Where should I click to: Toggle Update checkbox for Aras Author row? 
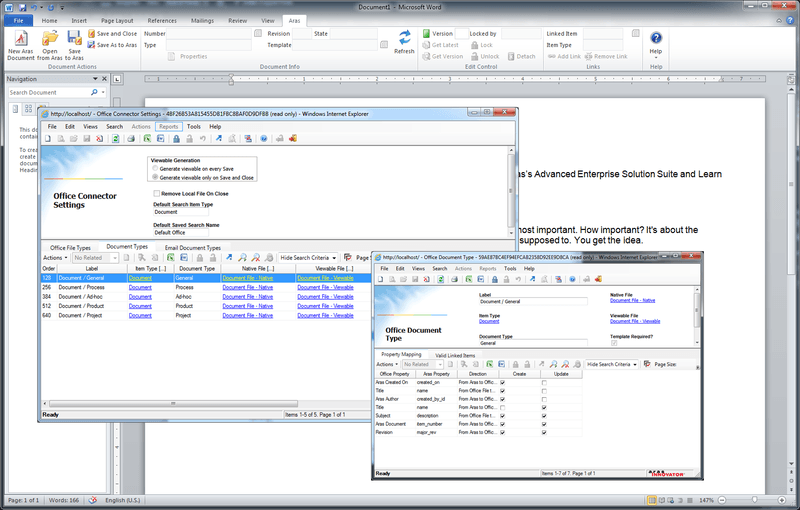pos(544,399)
